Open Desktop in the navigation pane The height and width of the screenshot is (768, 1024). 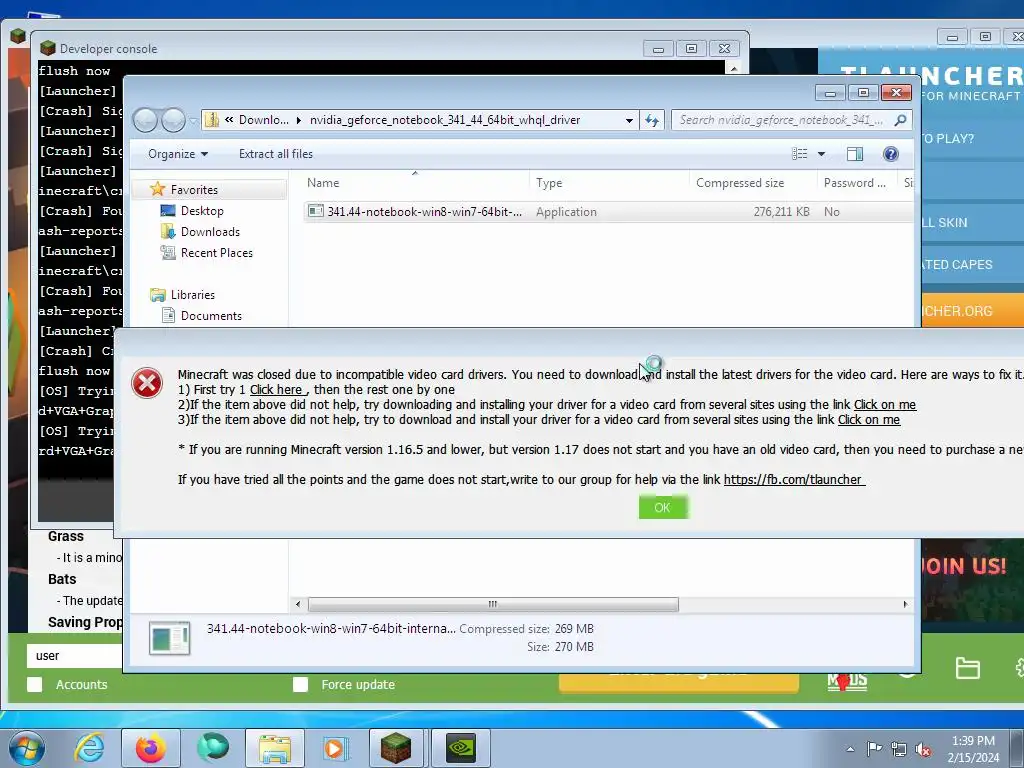[x=202, y=211]
